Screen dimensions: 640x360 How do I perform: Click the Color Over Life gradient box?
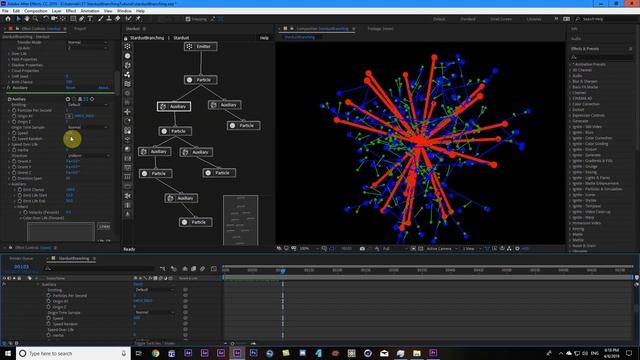coord(61,232)
